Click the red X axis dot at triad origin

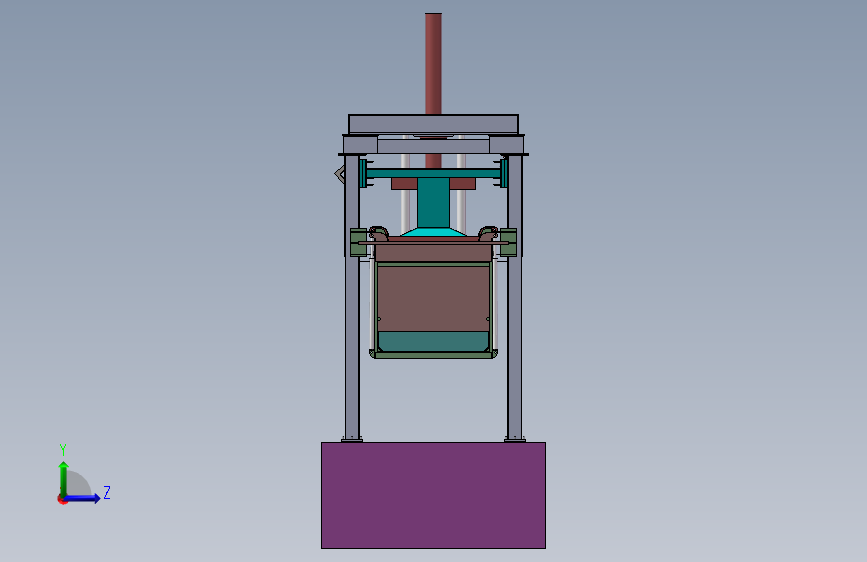pos(62,500)
